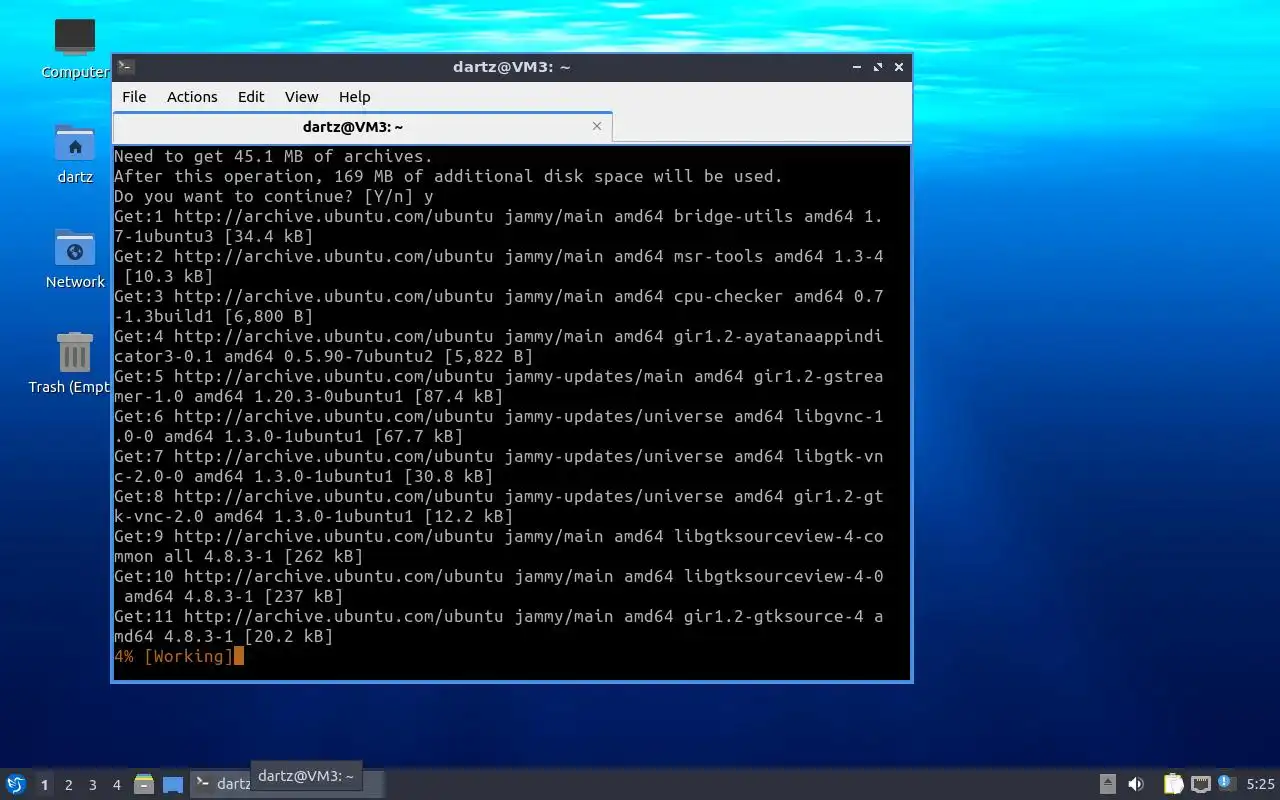This screenshot has width=1280, height=800.
Task: Click '169 MB of additional disk space' line
Action: (448, 176)
